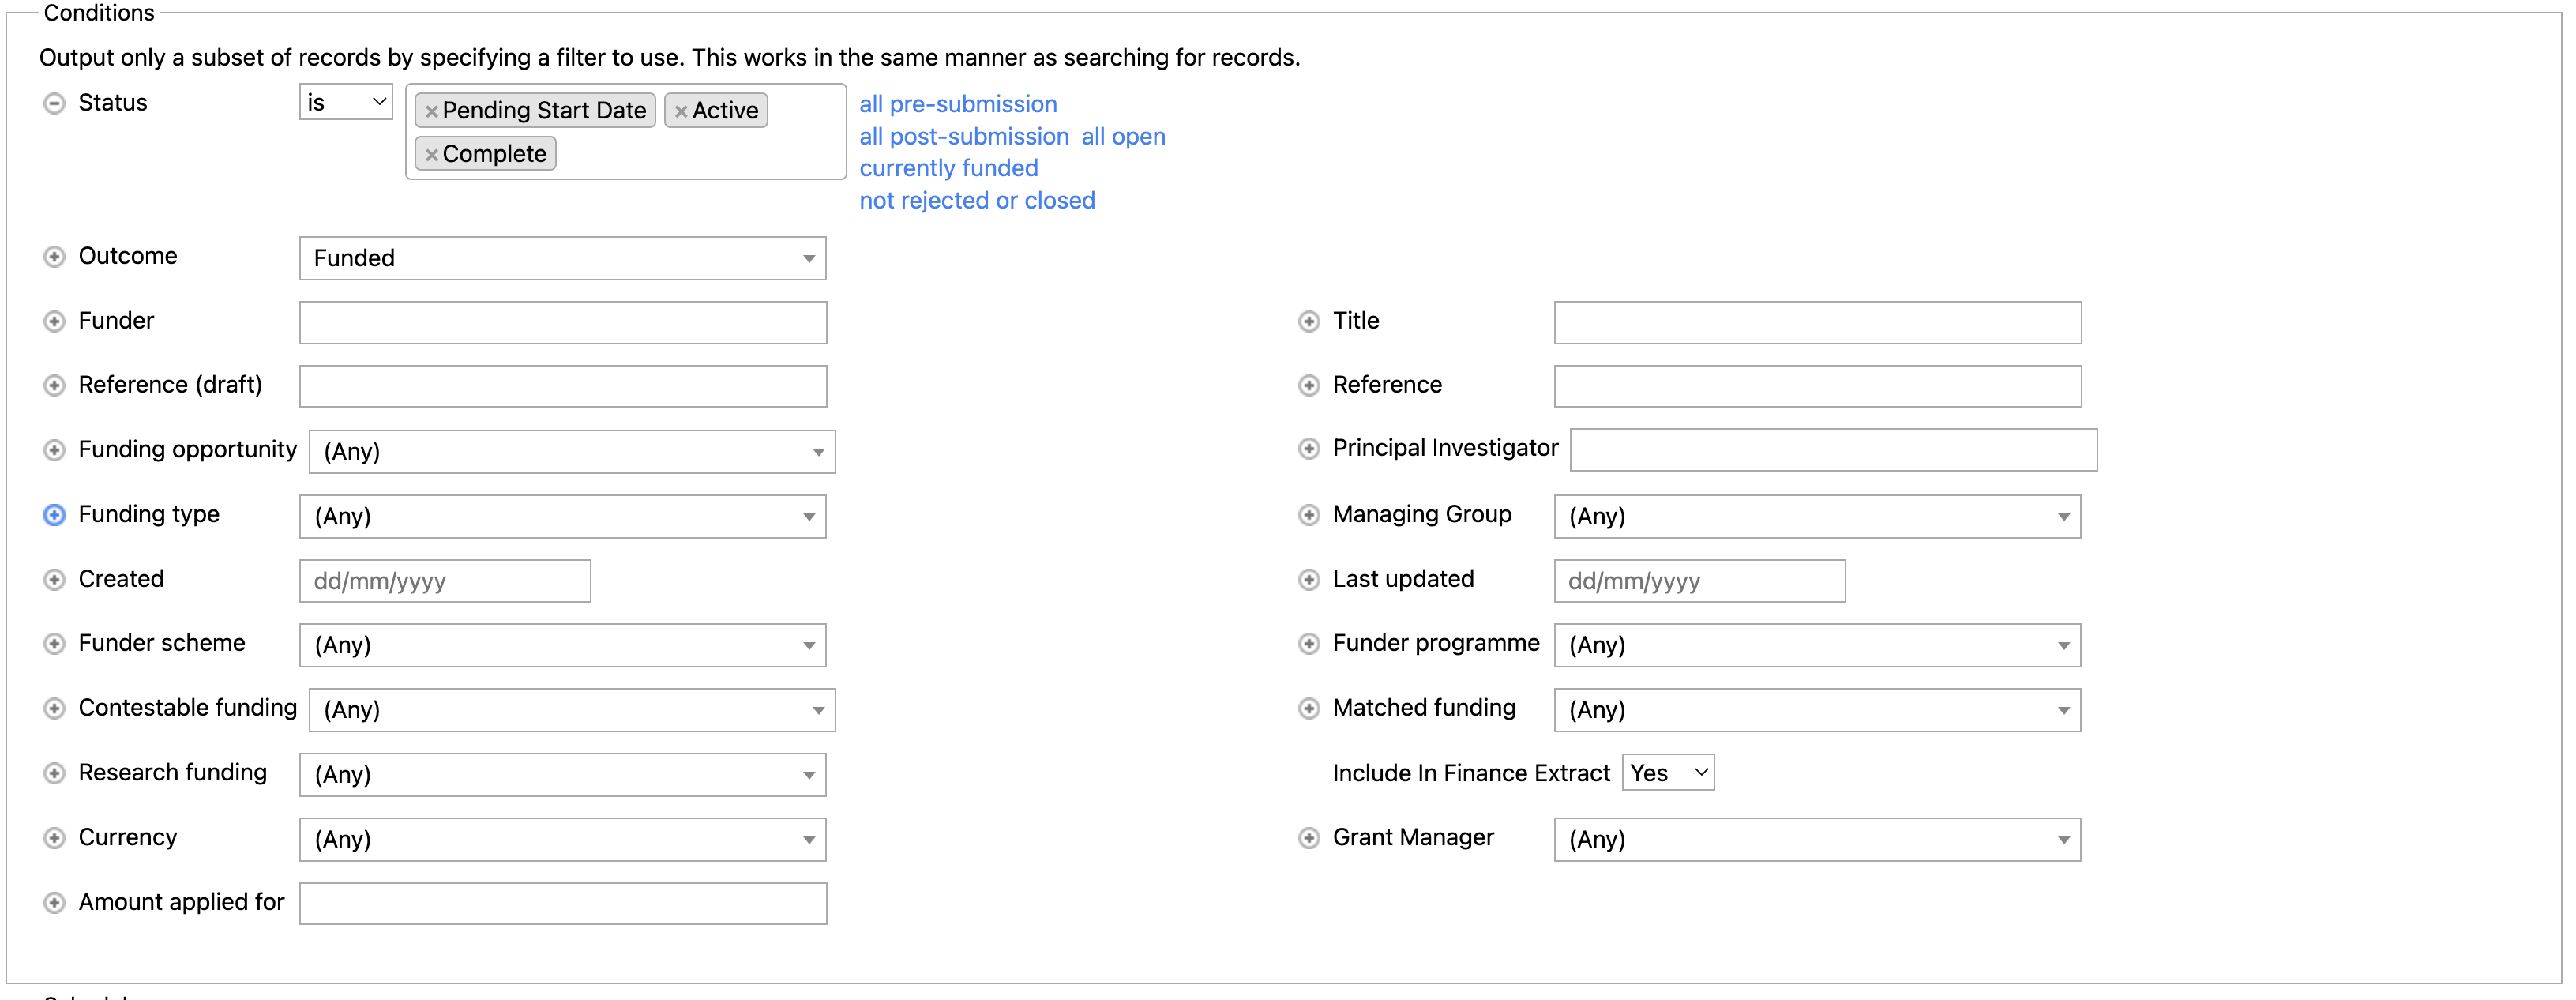Click the plus icon beside Principal Investigator

1308,449
